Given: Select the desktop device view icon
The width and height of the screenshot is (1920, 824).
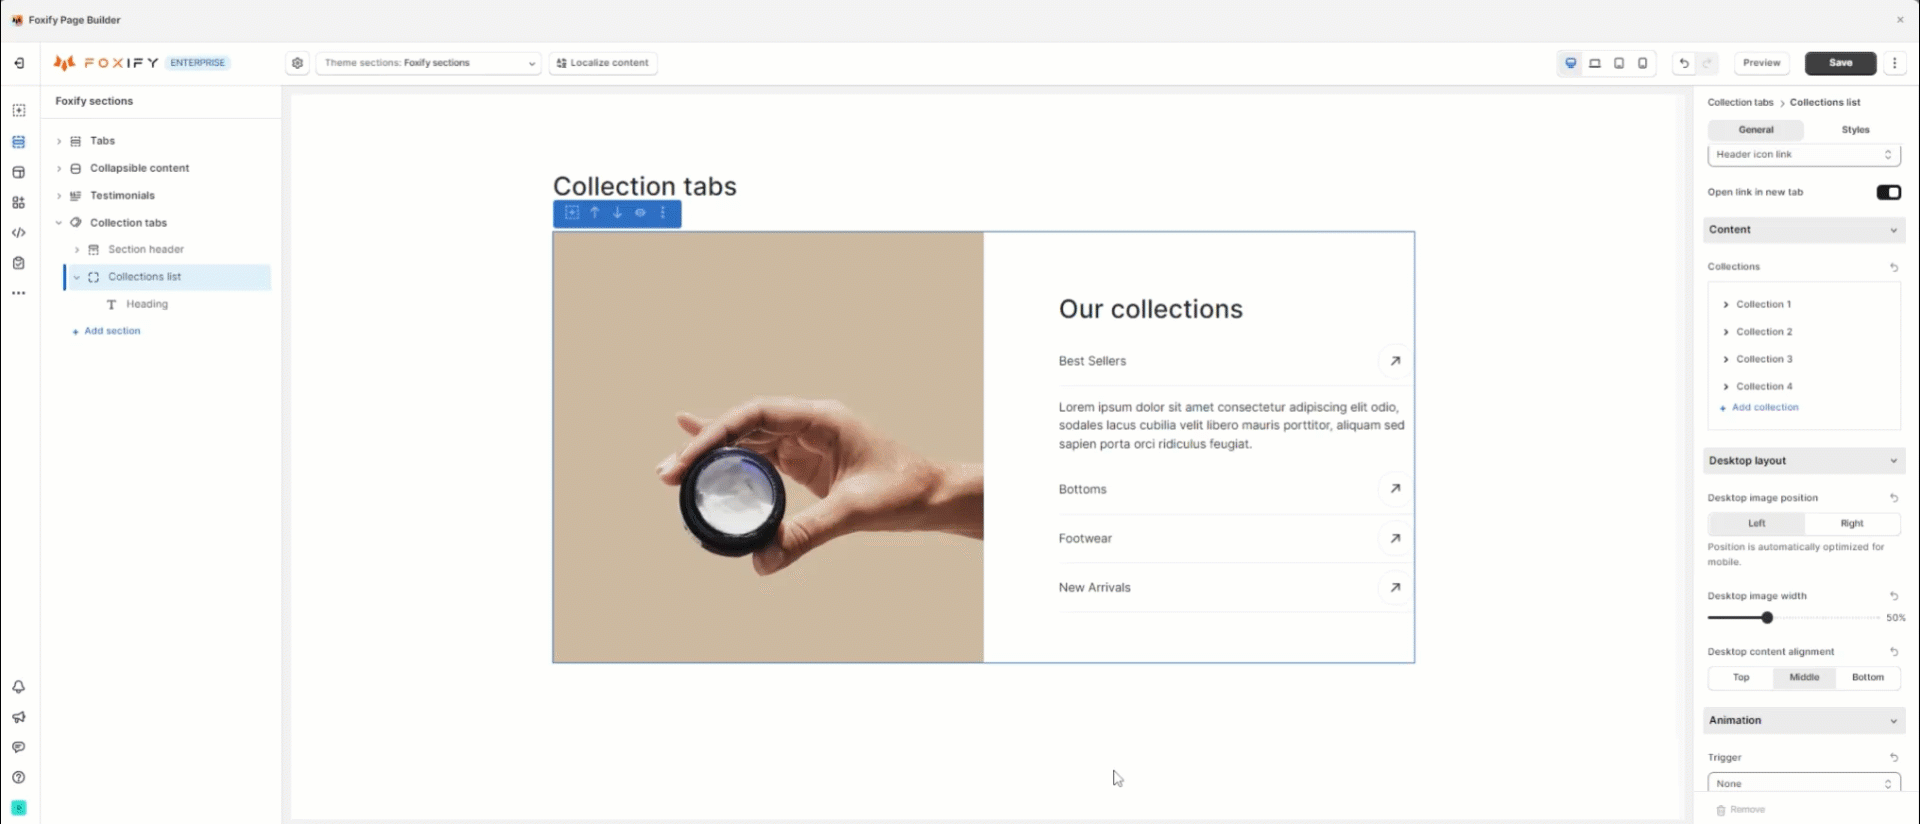Looking at the screenshot, I should (1571, 63).
